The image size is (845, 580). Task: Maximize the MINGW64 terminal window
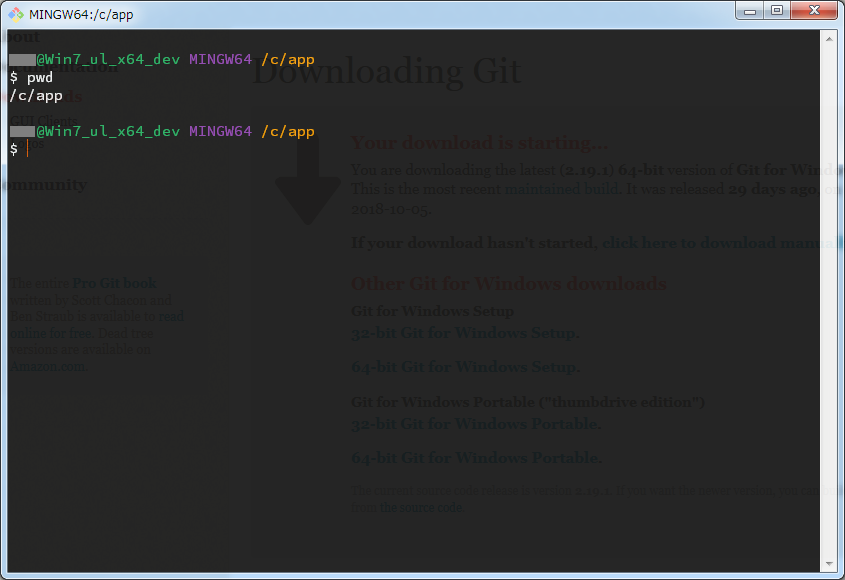pos(777,10)
